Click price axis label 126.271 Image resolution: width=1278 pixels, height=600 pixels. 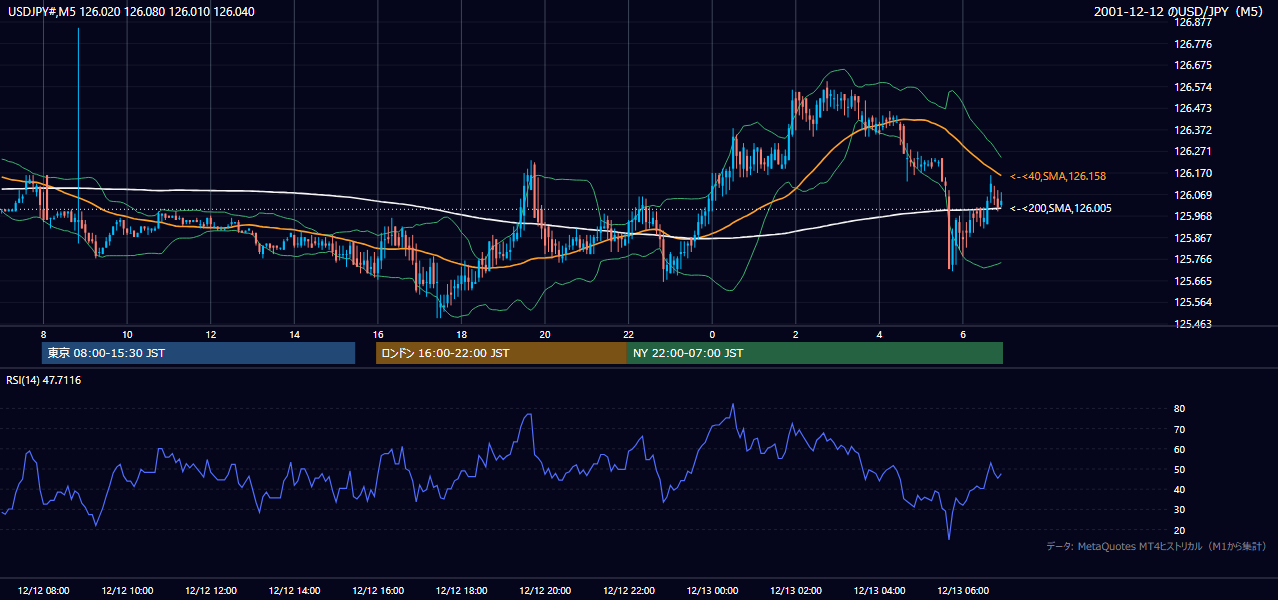tap(1192, 152)
